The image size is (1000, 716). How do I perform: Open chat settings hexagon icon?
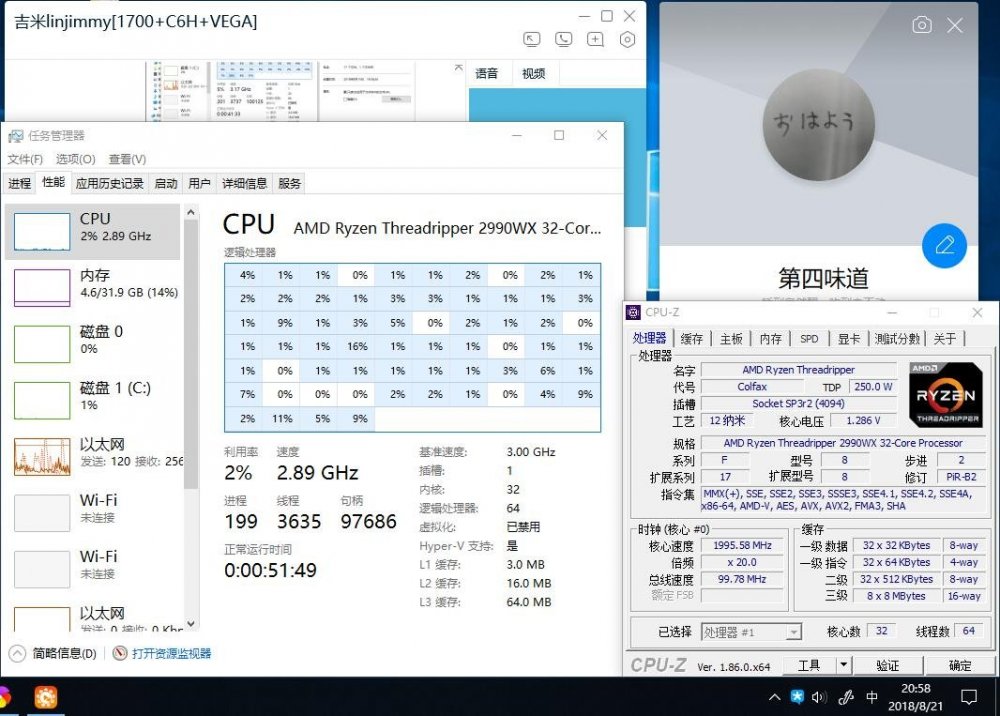tap(628, 40)
